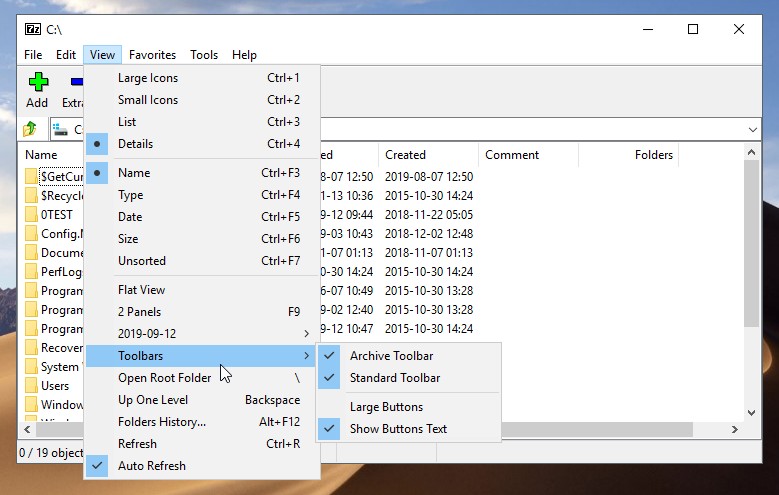The image size is (779, 495).
Task: Click the PerfLog folder icon
Action: 31,271
